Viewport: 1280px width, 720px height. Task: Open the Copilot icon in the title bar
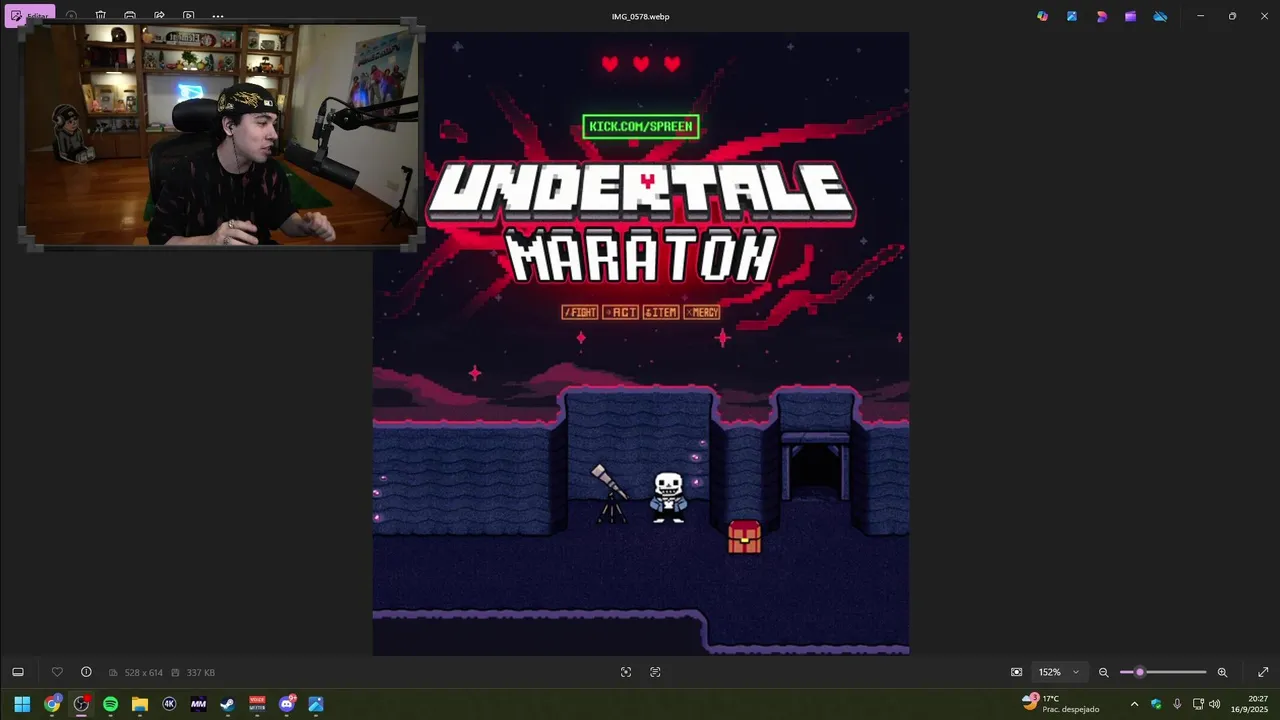(1042, 16)
